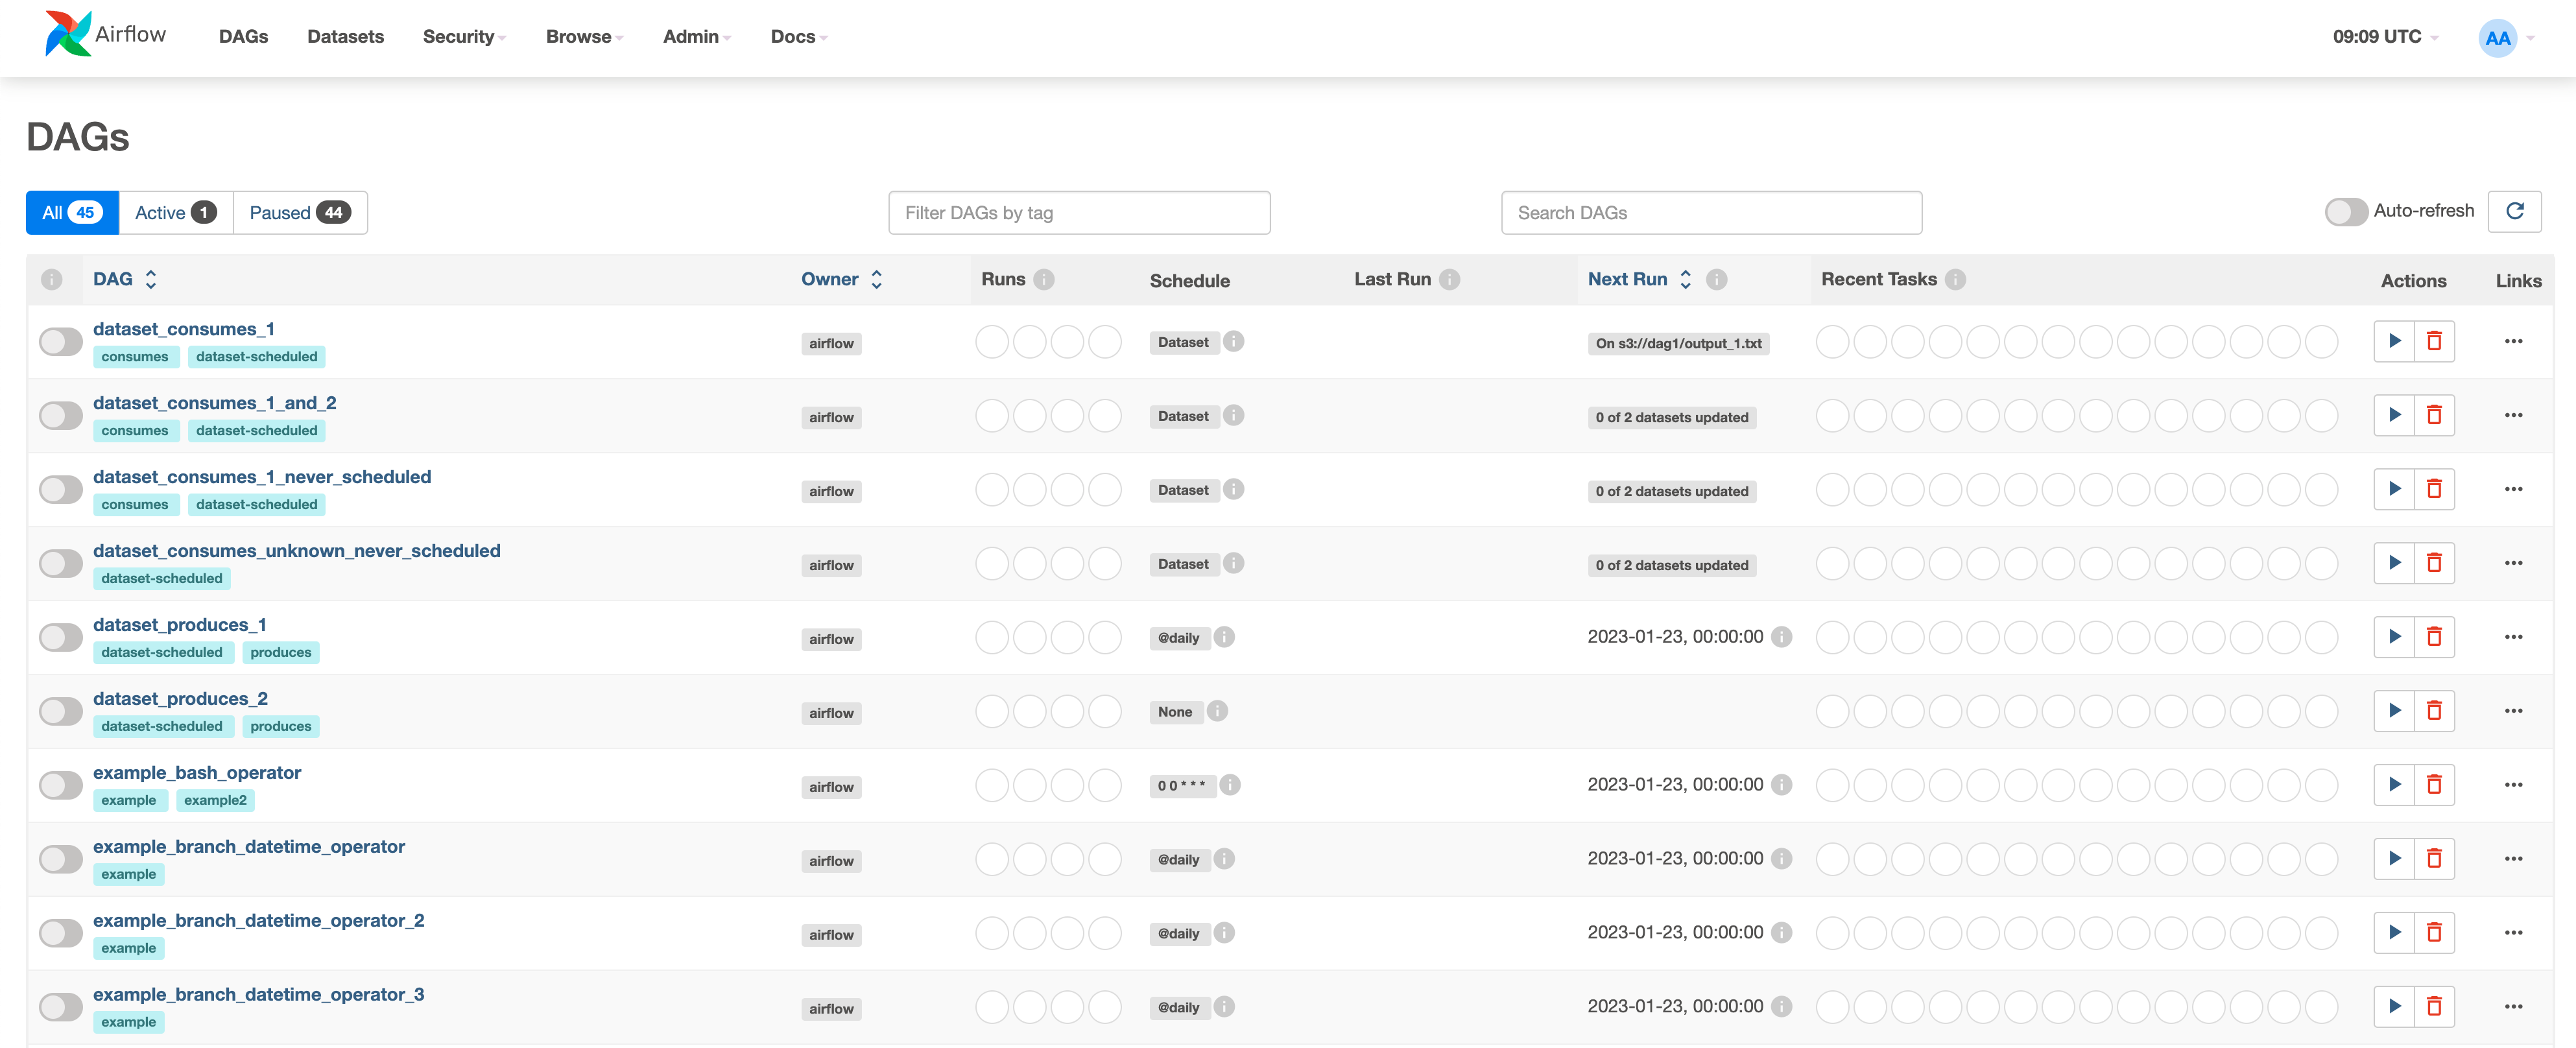The width and height of the screenshot is (2576, 1048).
Task: Click the Search DAGs input box
Action: click(1711, 213)
